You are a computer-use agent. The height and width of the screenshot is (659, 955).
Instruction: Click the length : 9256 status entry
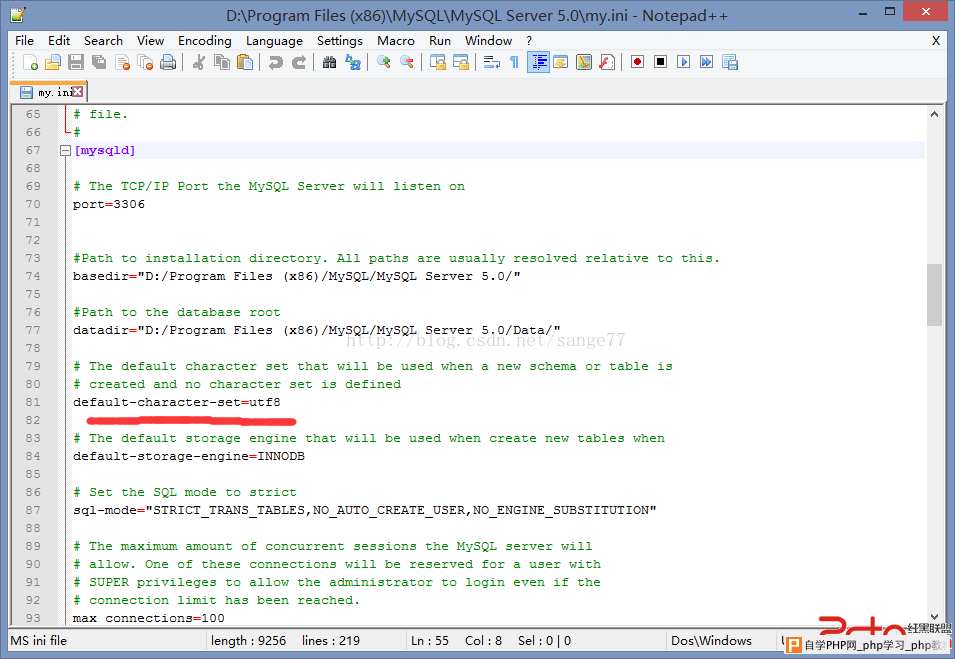tap(248, 641)
